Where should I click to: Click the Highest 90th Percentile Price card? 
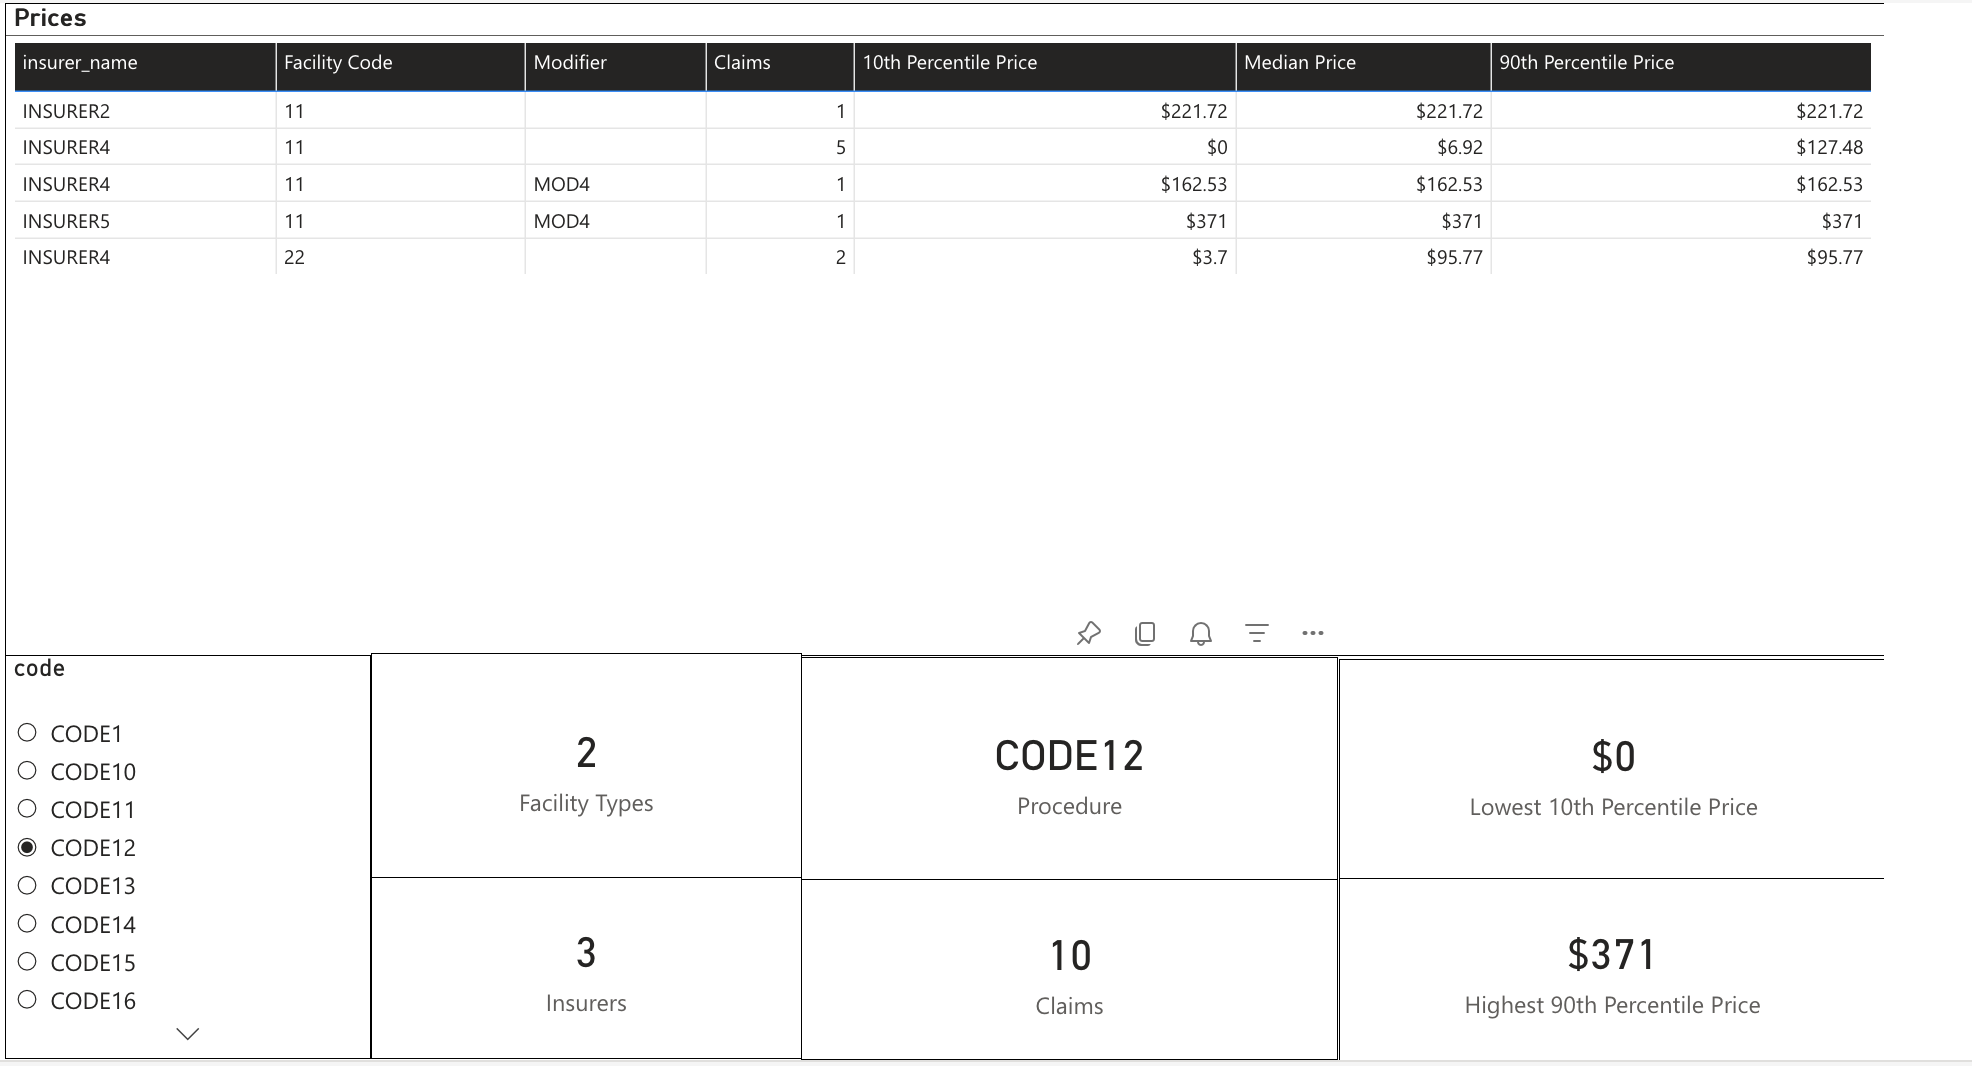click(1611, 970)
